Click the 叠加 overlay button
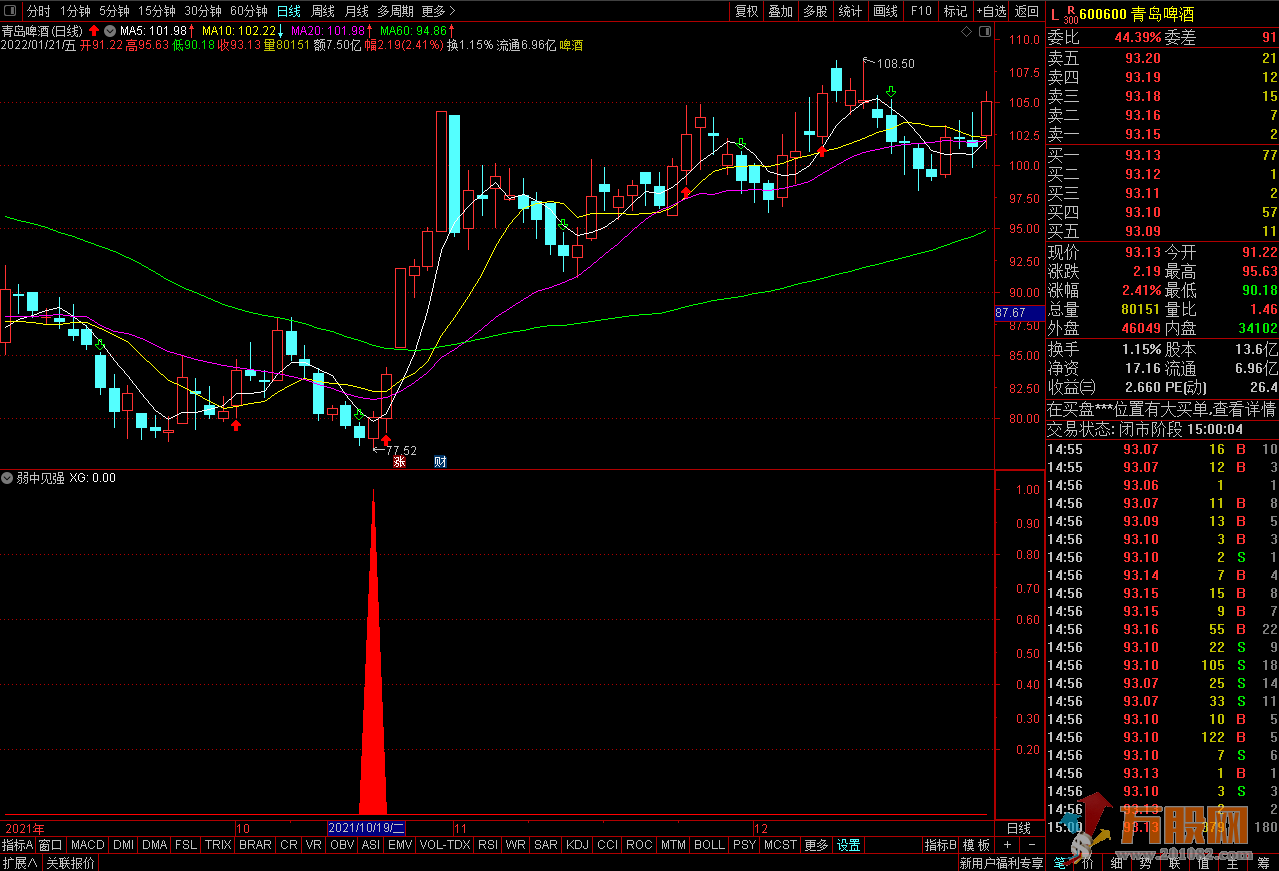 click(x=781, y=11)
